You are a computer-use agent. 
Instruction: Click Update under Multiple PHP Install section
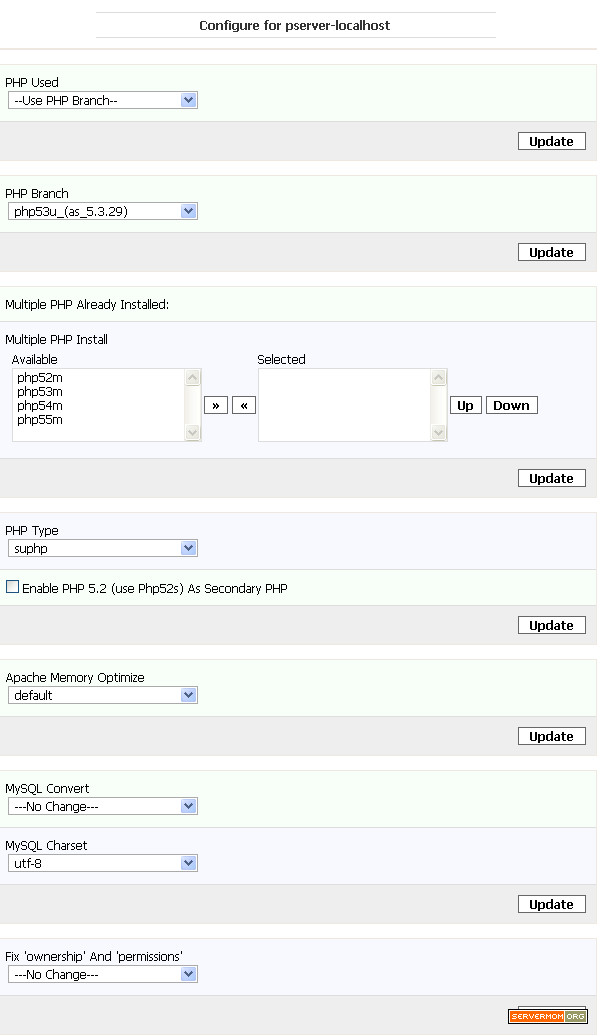tap(552, 478)
